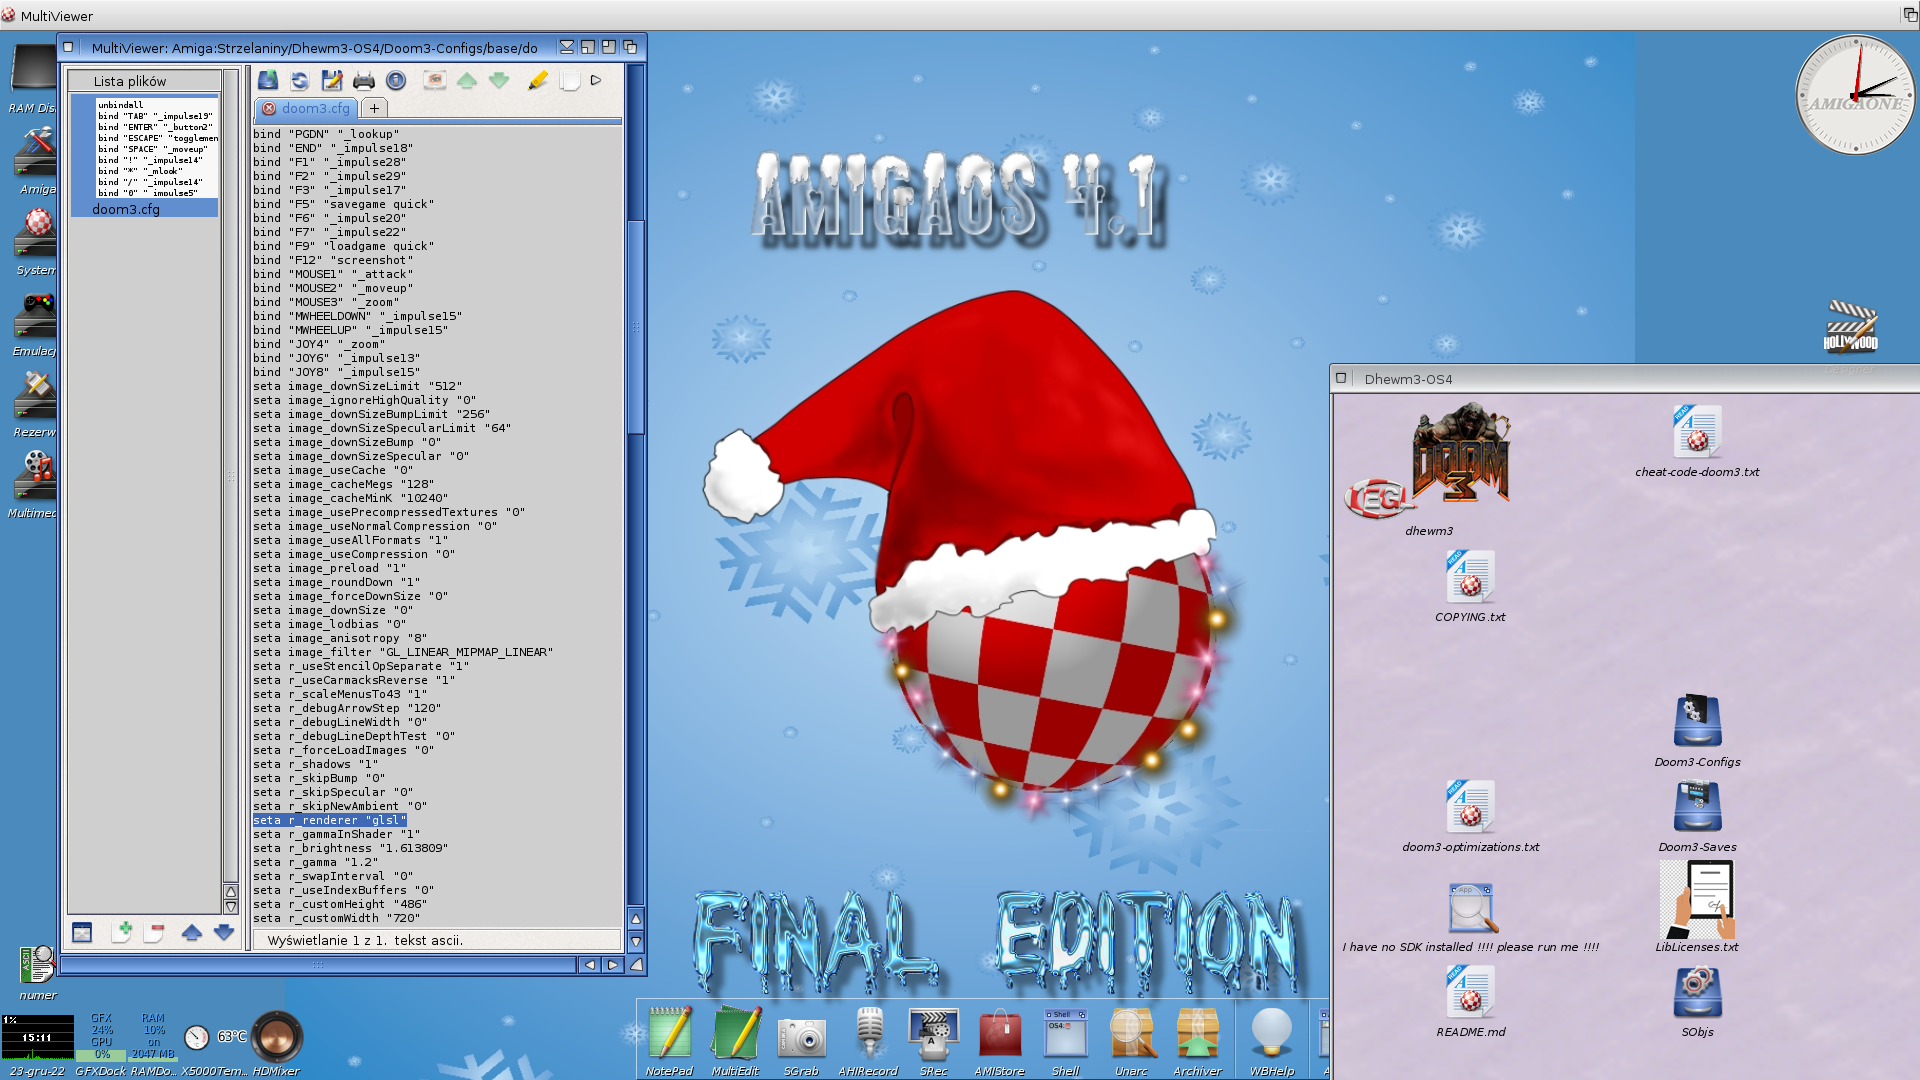Viewport: 1920px width, 1080px height.
Task: Go to next file with green down arrow
Action: coord(499,80)
